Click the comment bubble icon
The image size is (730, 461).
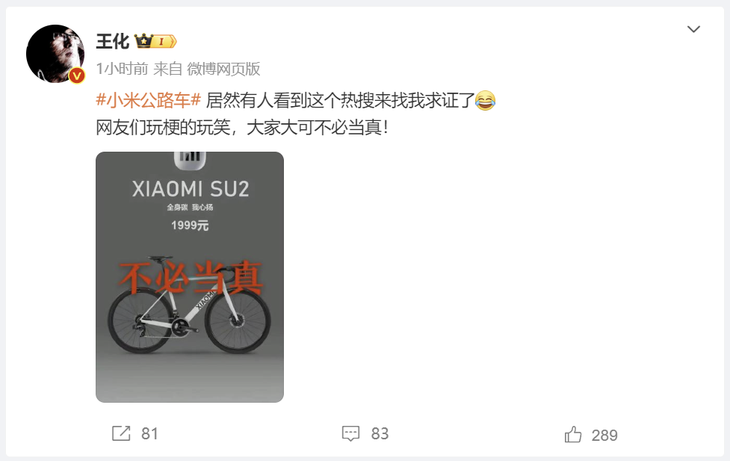coord(351,434)
